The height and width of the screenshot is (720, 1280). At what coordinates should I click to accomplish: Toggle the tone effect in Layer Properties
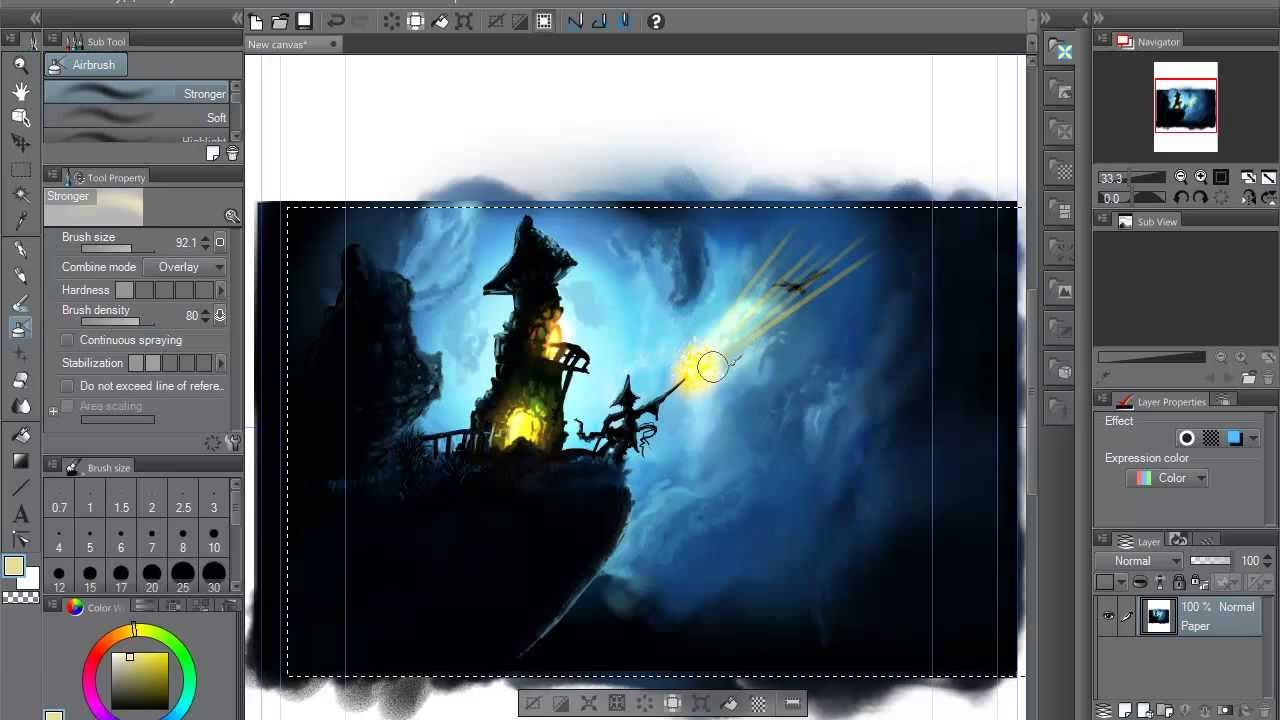tap(1211, 438)
